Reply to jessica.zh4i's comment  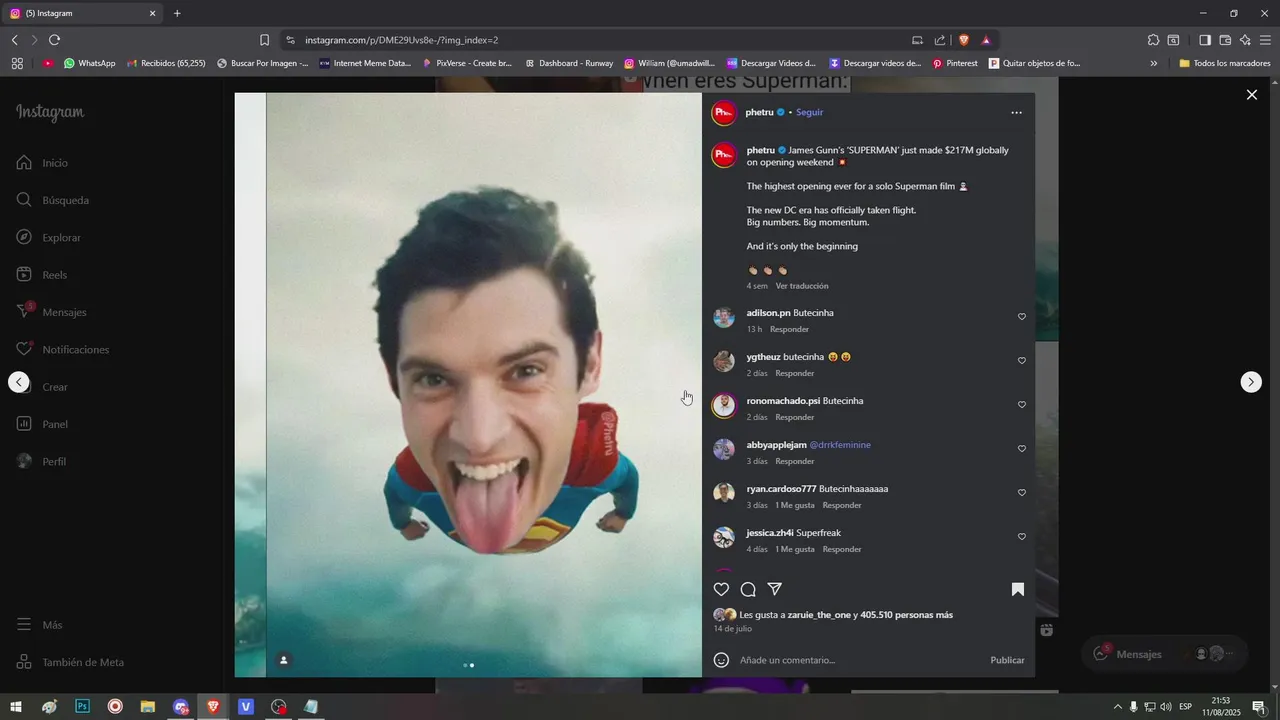[x=842, y=549]
